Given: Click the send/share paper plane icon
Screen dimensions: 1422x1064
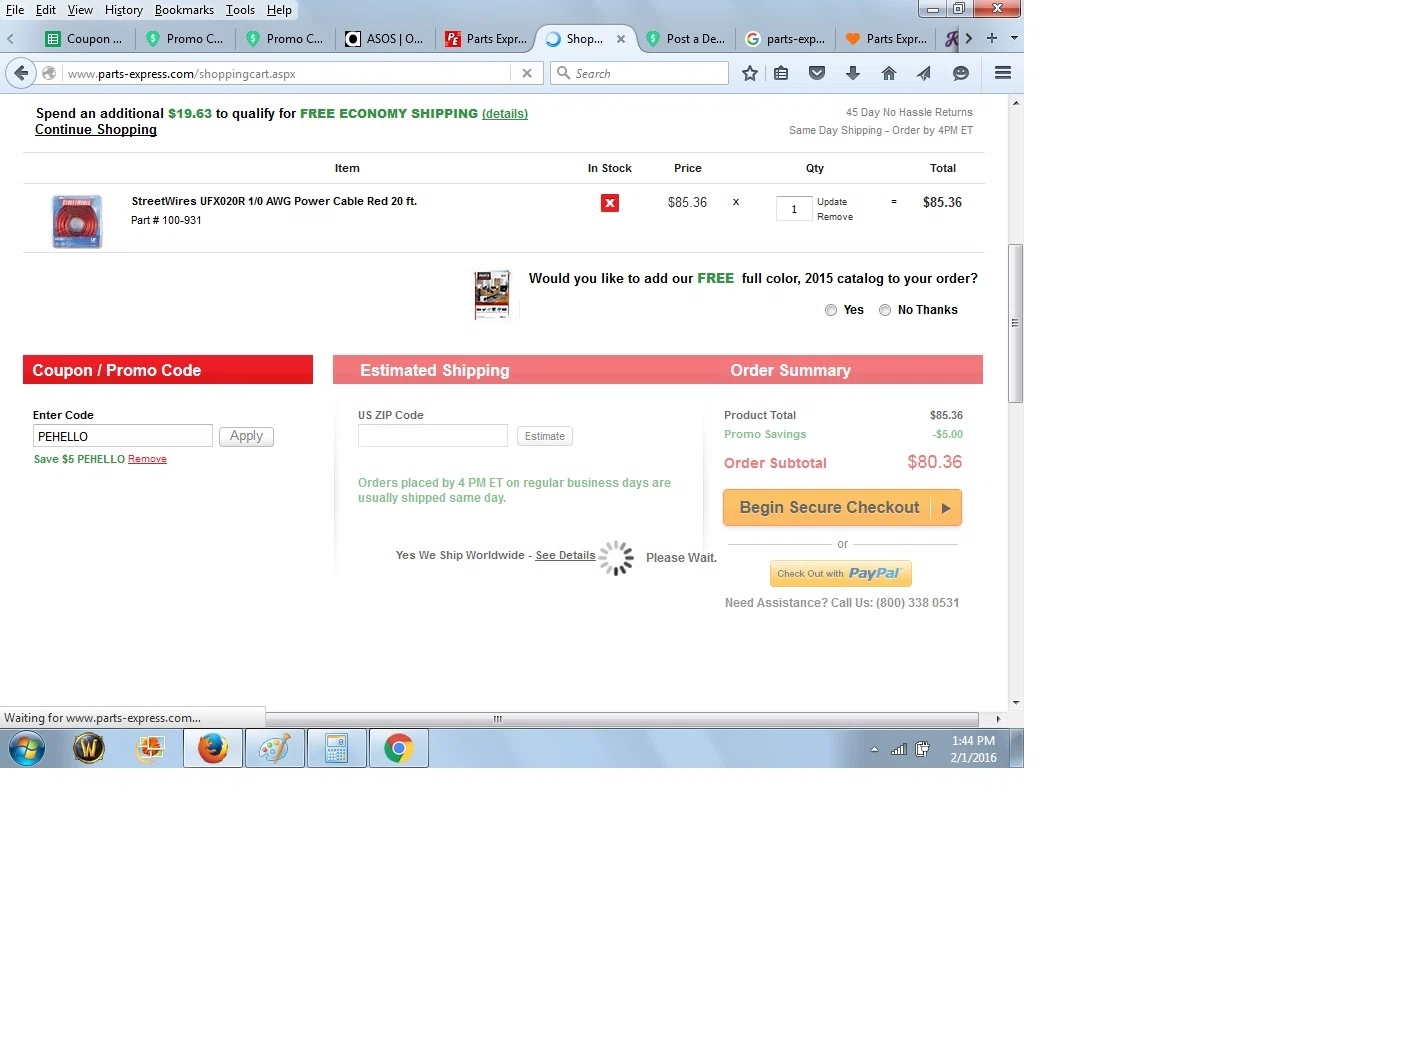Looking at the screenshot, I should pyautogui.click(x=924, y=73).
